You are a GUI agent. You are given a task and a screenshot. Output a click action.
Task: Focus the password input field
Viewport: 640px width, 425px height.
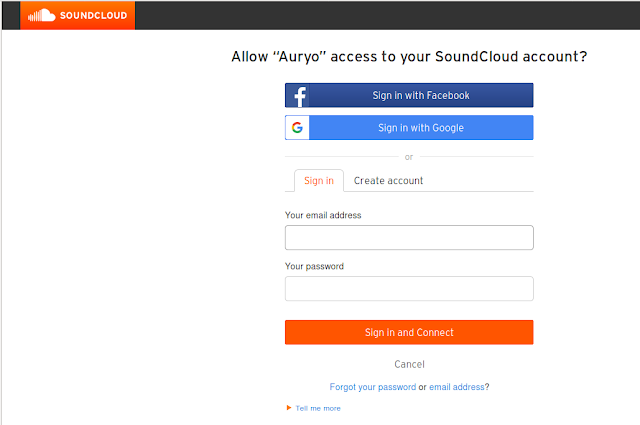point(409,289)
